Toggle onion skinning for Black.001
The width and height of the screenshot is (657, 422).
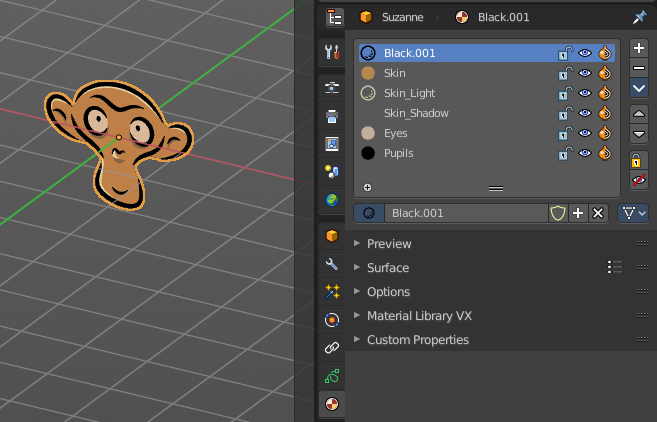[605, 53]
